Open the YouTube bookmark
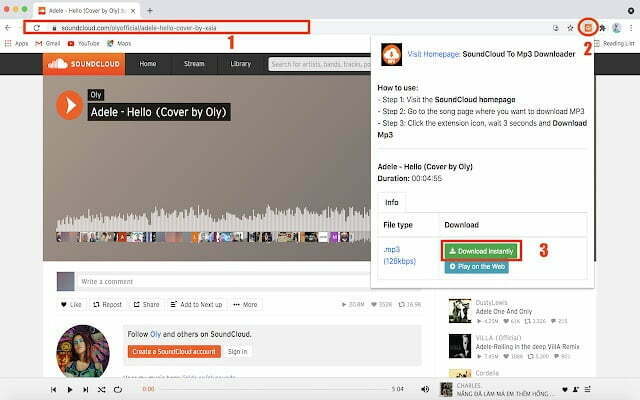640x400 pixels. [84, 43]
